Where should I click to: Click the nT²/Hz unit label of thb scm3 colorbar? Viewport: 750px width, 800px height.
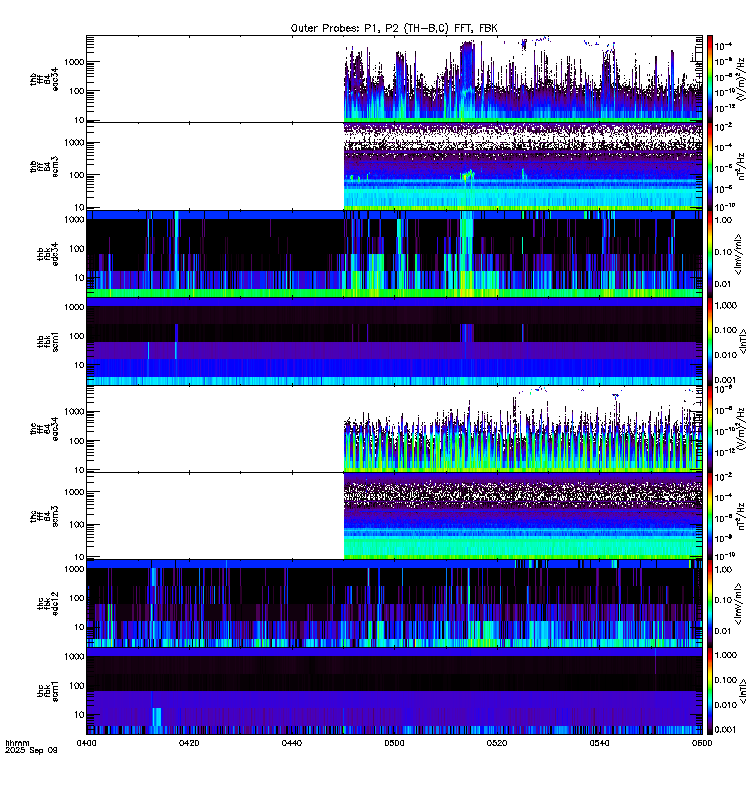pyautogui.click(x=742, y=166)
